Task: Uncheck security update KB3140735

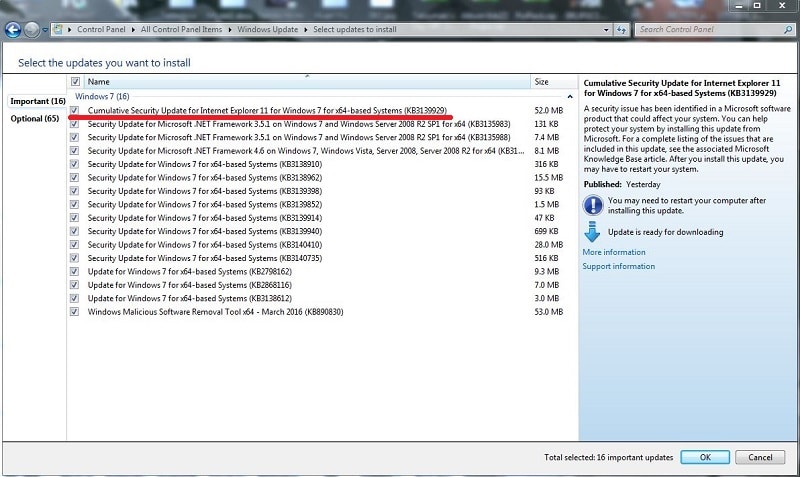Action: click(x=74, y=258)
